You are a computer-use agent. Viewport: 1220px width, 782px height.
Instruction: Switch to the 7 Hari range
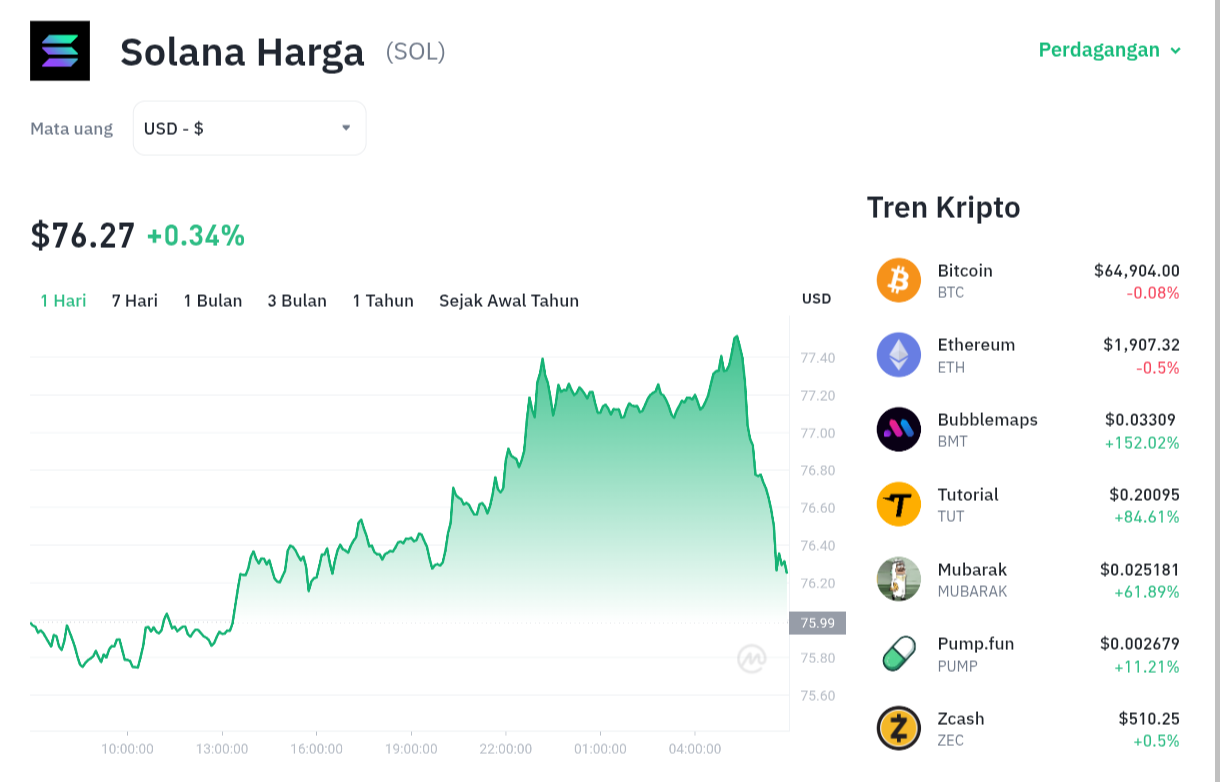point(135,300)
